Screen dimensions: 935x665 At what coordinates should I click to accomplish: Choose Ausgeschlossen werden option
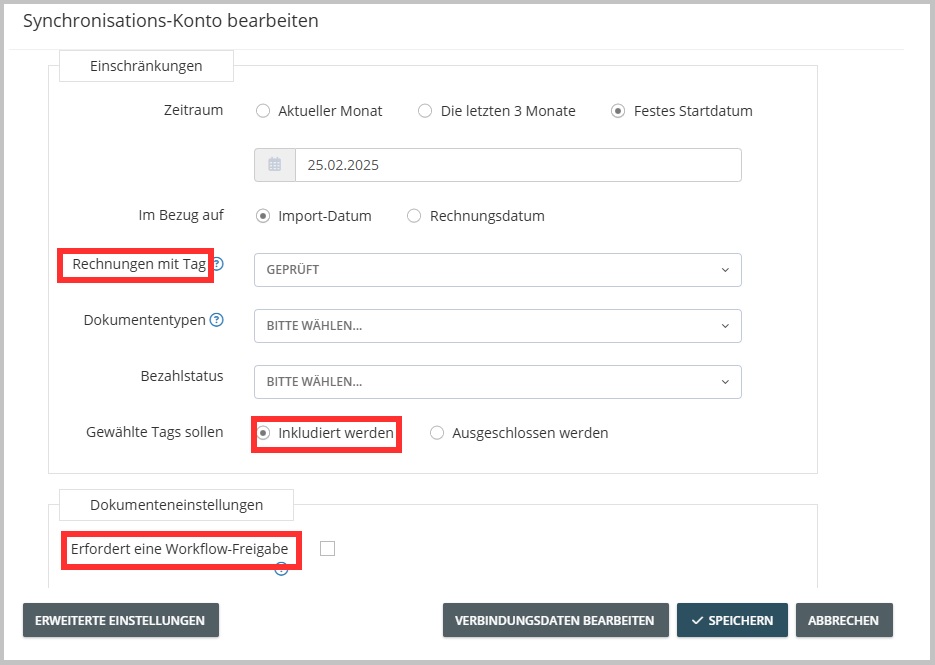tap(437, 433)
